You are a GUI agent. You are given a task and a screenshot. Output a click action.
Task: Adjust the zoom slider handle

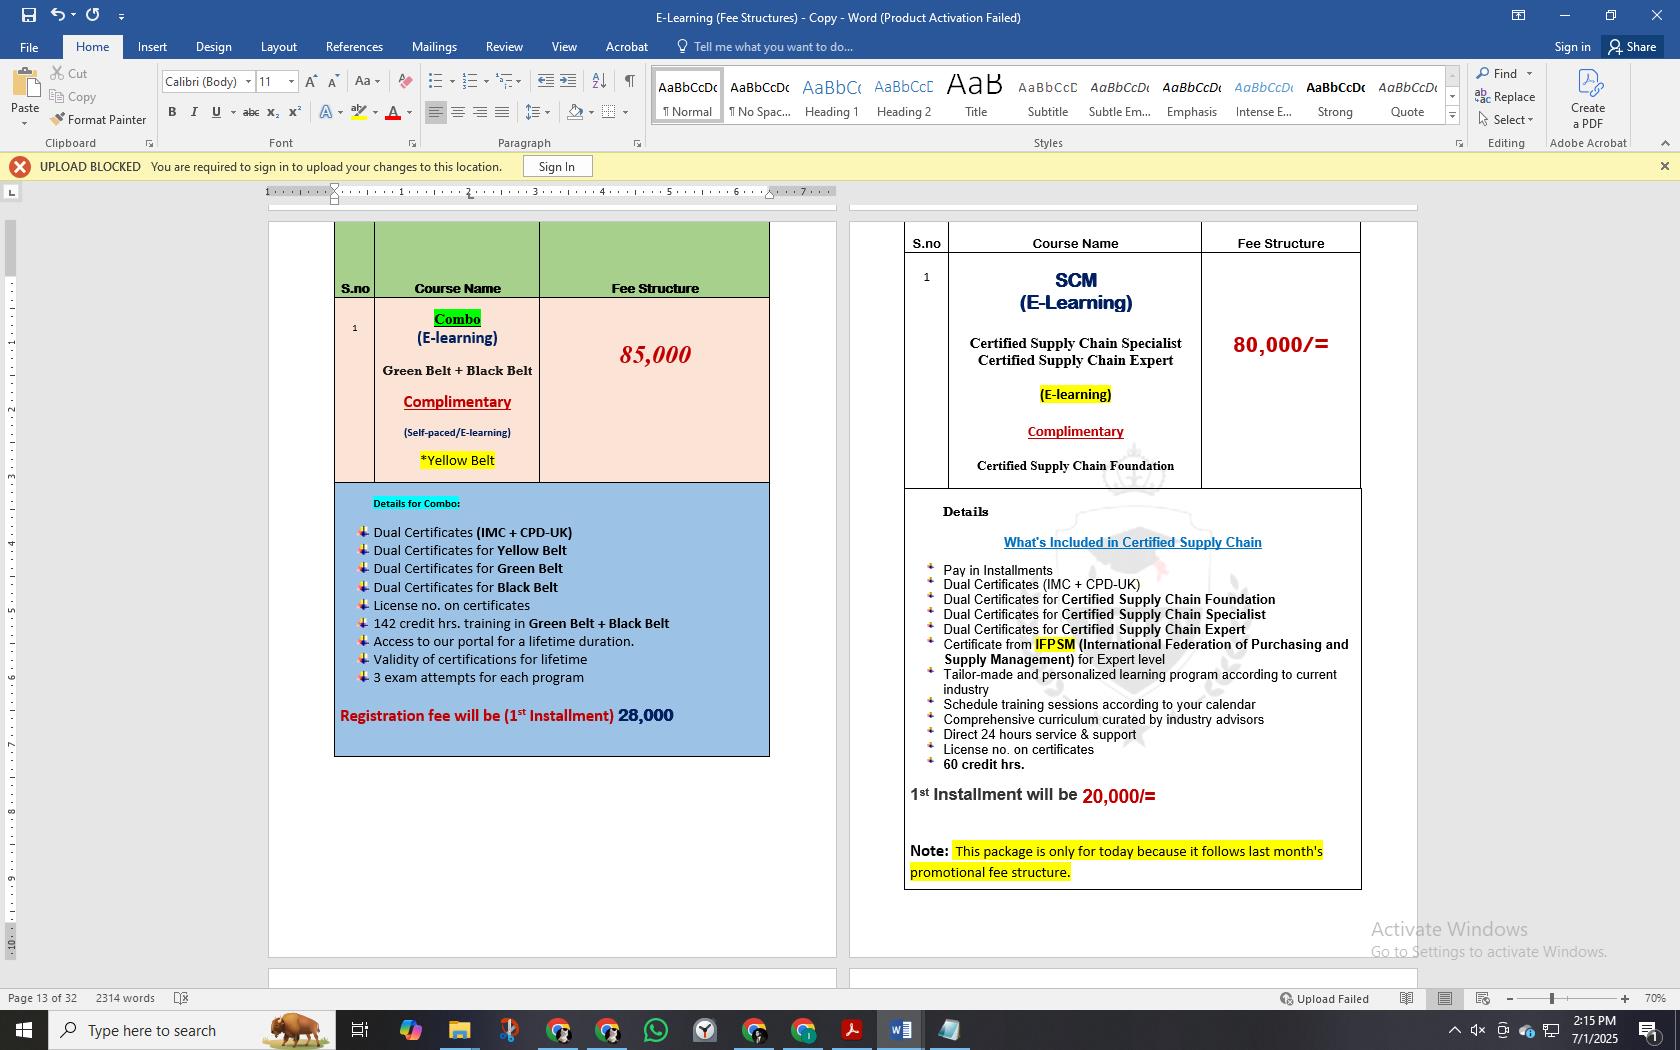[1552, 998]
